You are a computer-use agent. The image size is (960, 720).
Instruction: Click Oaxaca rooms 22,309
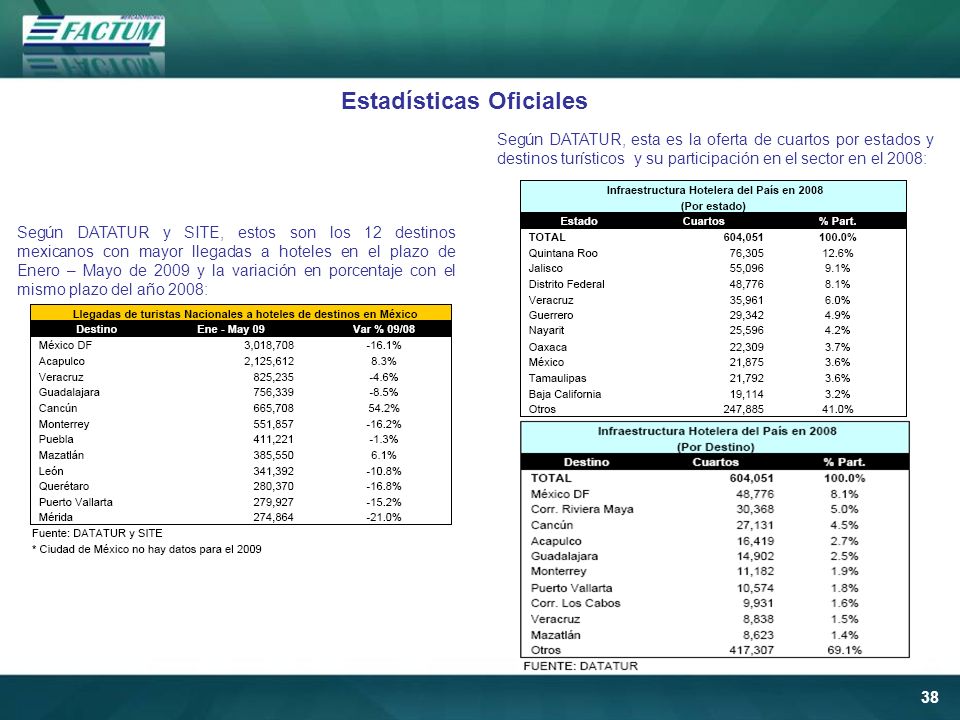pyautogui.click(x=746, y=347)
